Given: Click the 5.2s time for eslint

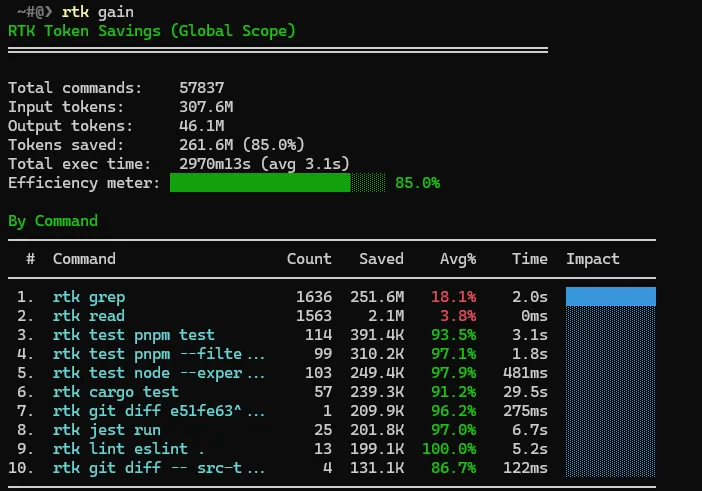Looking at the screenshot, I should (530, 449).
